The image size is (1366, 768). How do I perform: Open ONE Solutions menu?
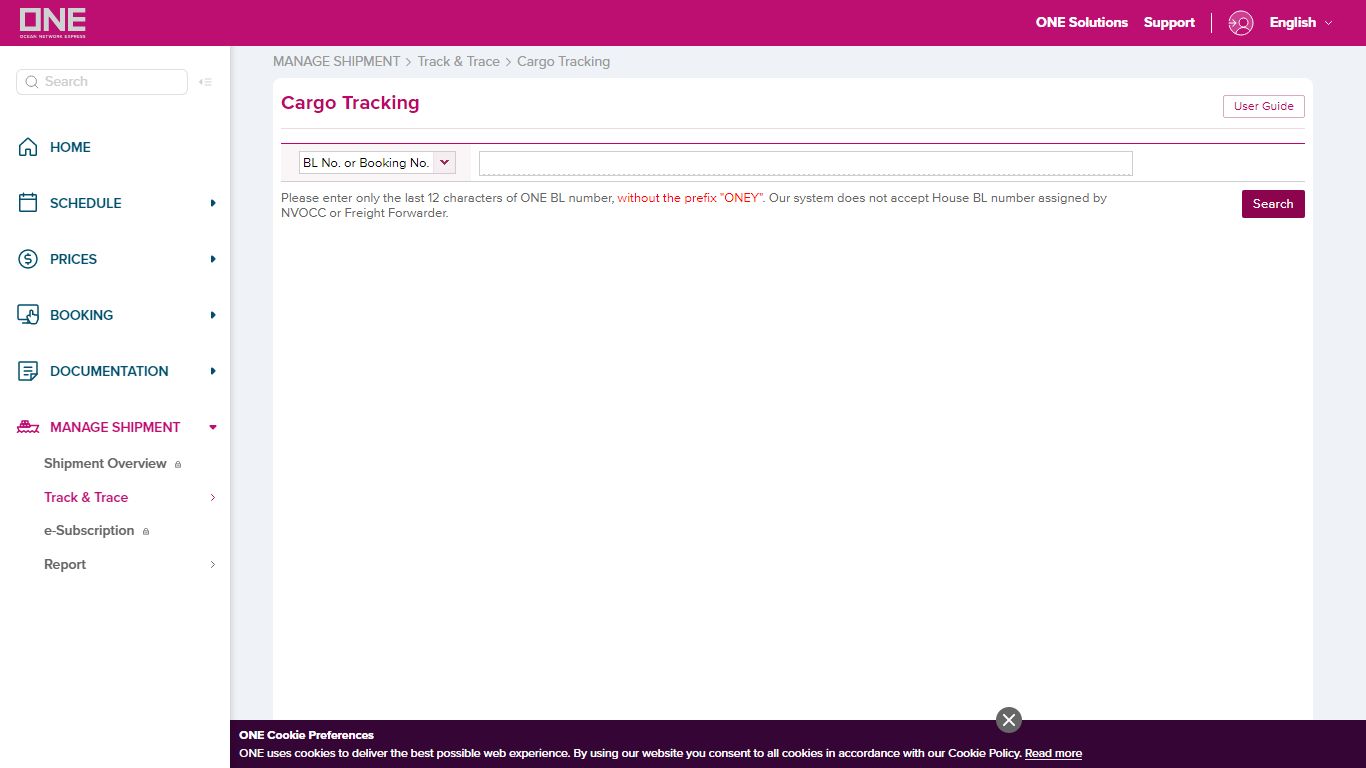click(x=1082, y=23)
